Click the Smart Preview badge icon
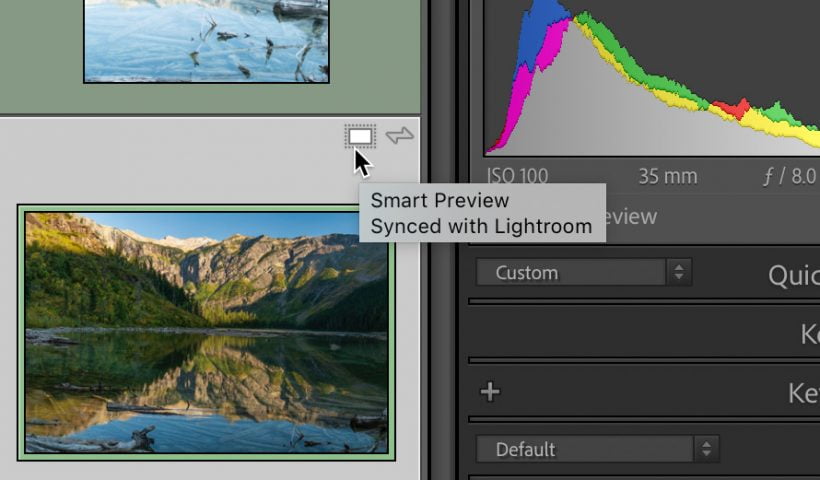The height and width of the screenshot is (480, 820). pos(360,136)
